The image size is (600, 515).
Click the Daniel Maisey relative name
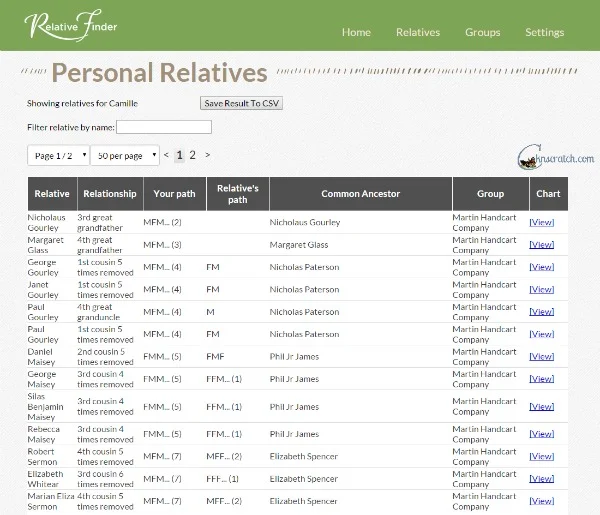(x=41, y=357)
